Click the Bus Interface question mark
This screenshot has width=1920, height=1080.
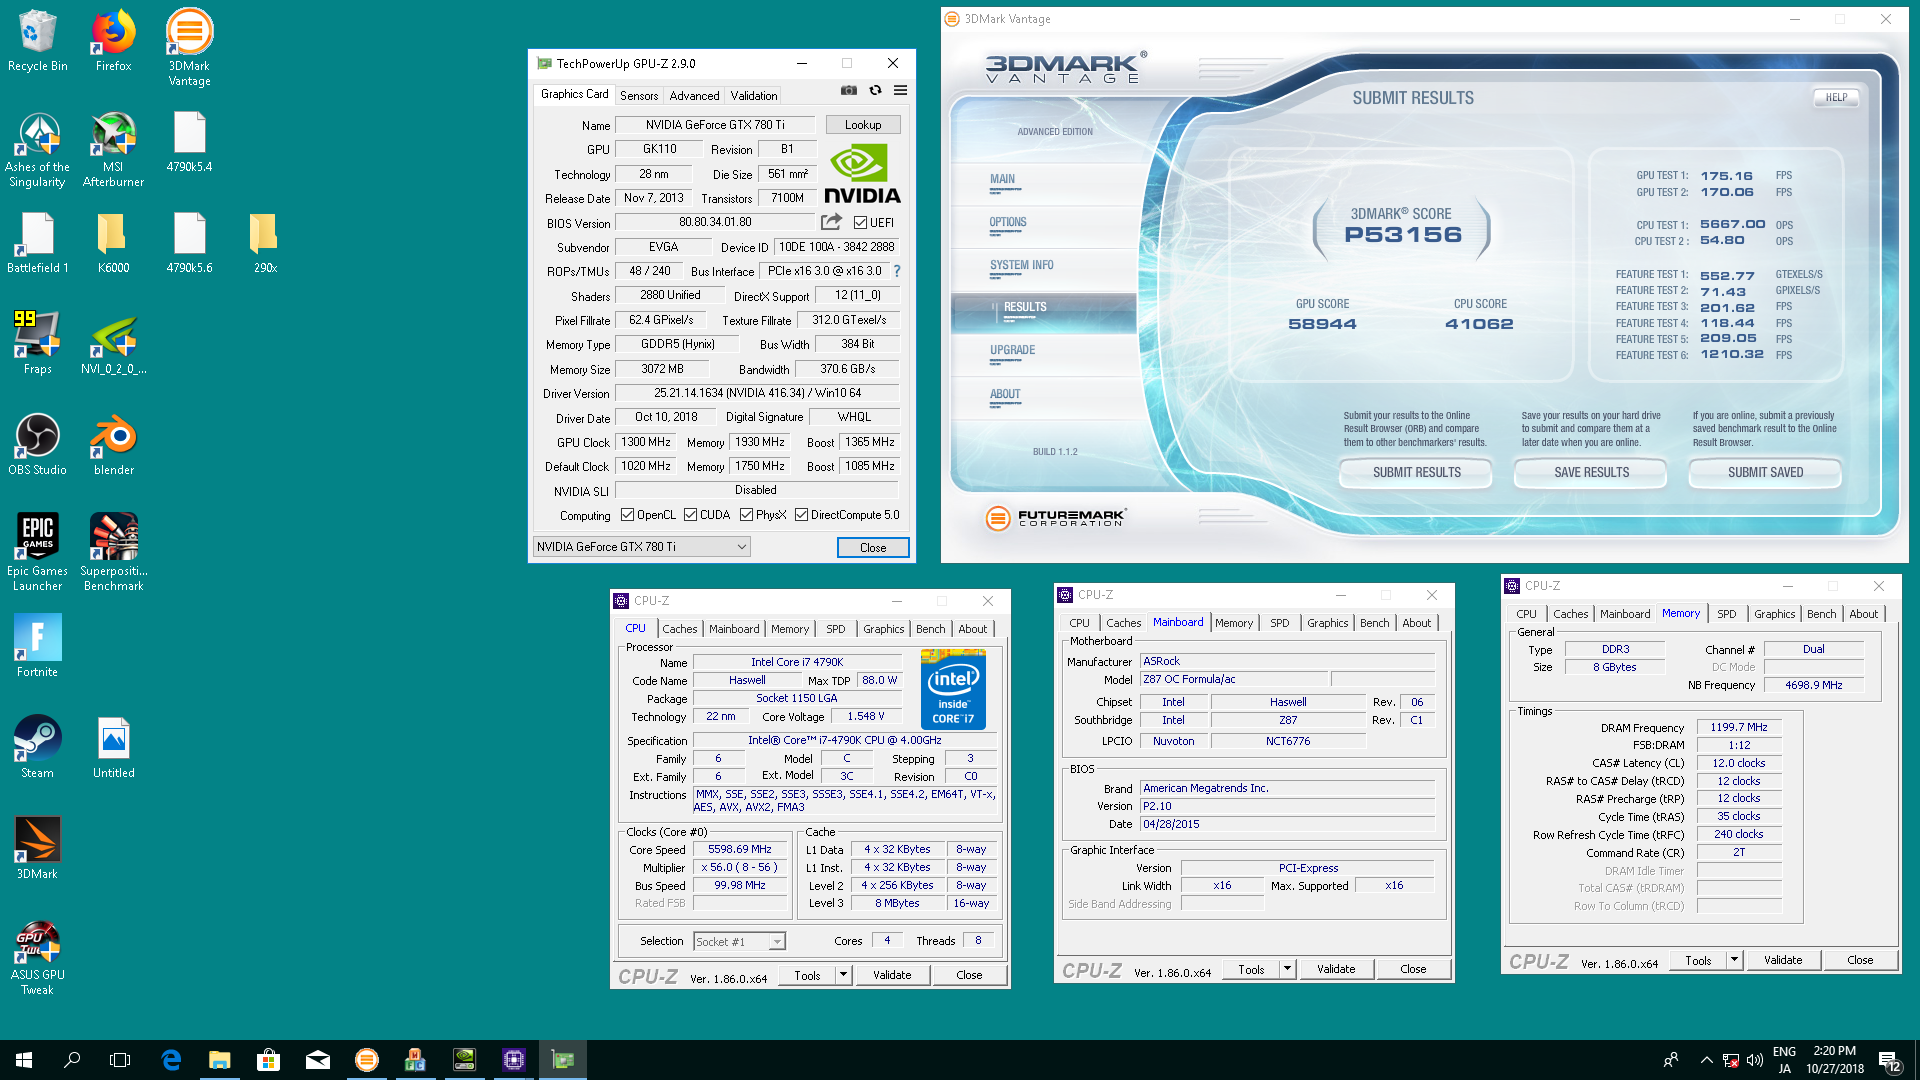pyautogui.click(x=897, y=271)
